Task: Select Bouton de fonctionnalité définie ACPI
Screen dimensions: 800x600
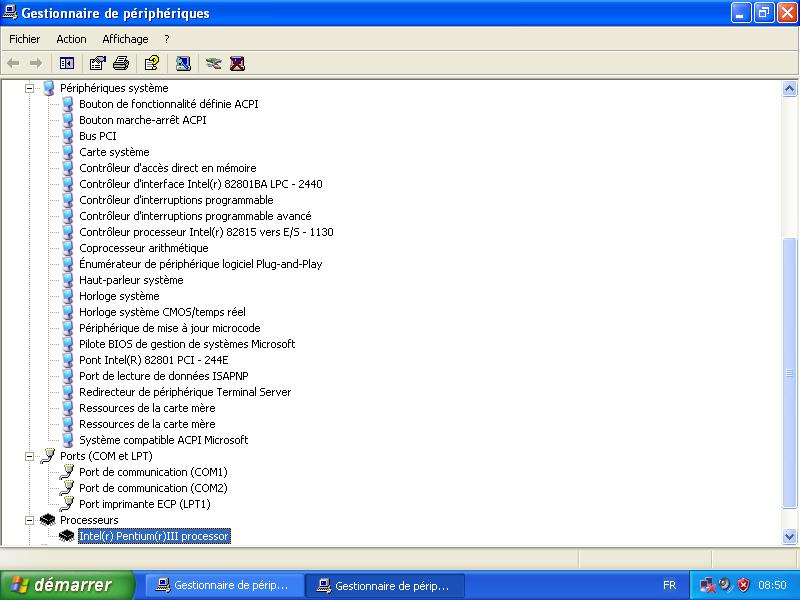Action: 168,104
